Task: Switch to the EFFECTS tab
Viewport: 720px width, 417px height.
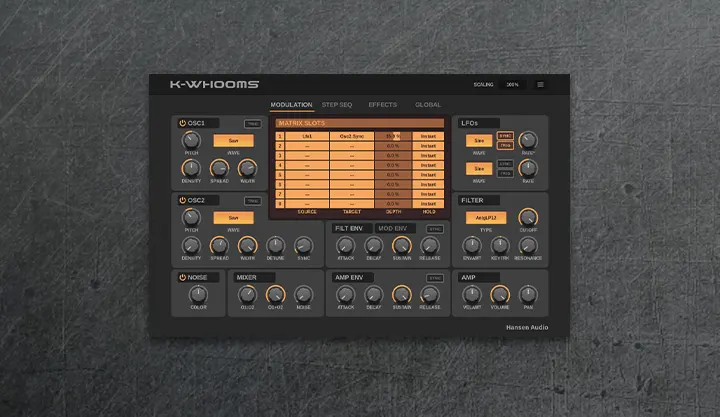Action: tap(382, 104)
